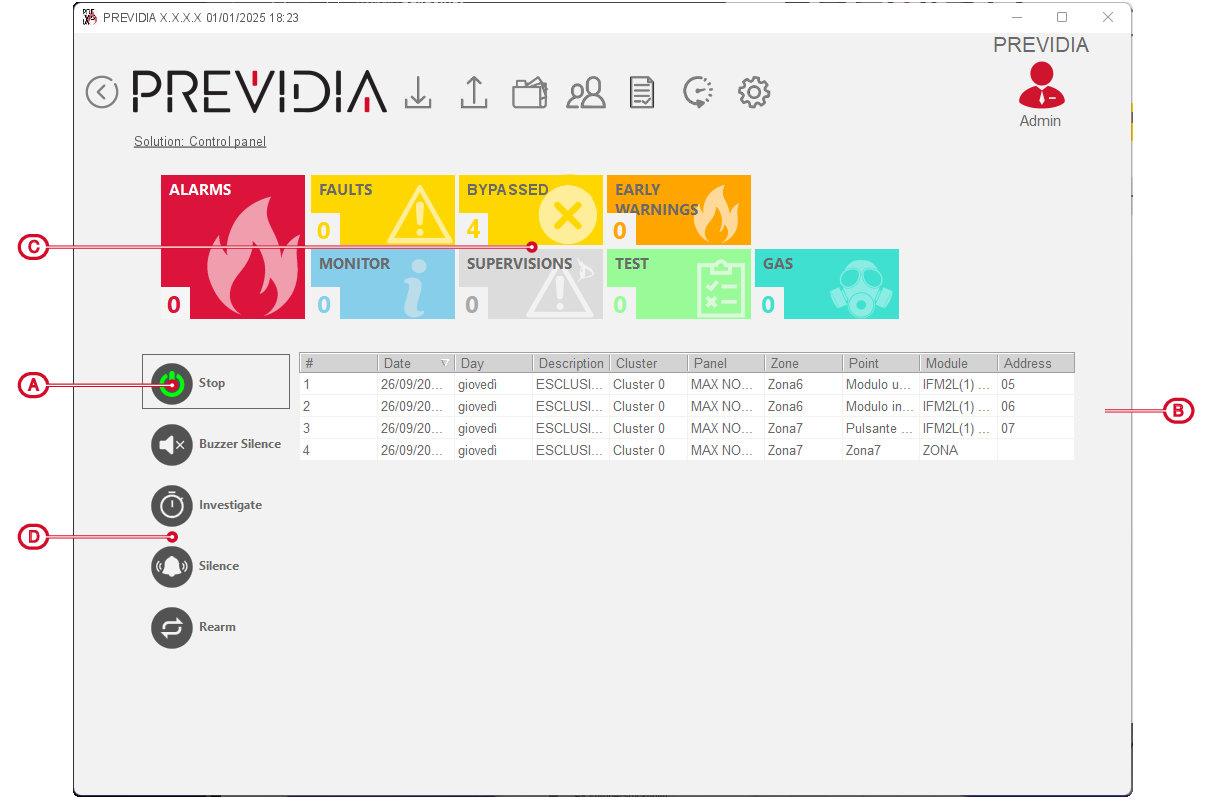
Task: Select the BYPASSED status tile
Action: tap(530, 210)
